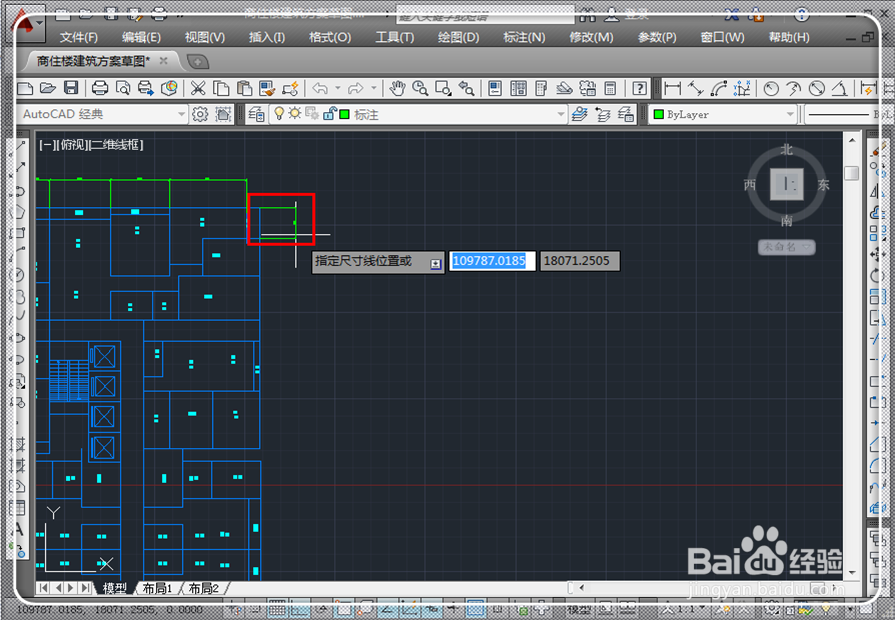This screenshot has width=895, height=620.
Task: Toggle layer freeze sun icon for 标注
Action: point(295,114)
